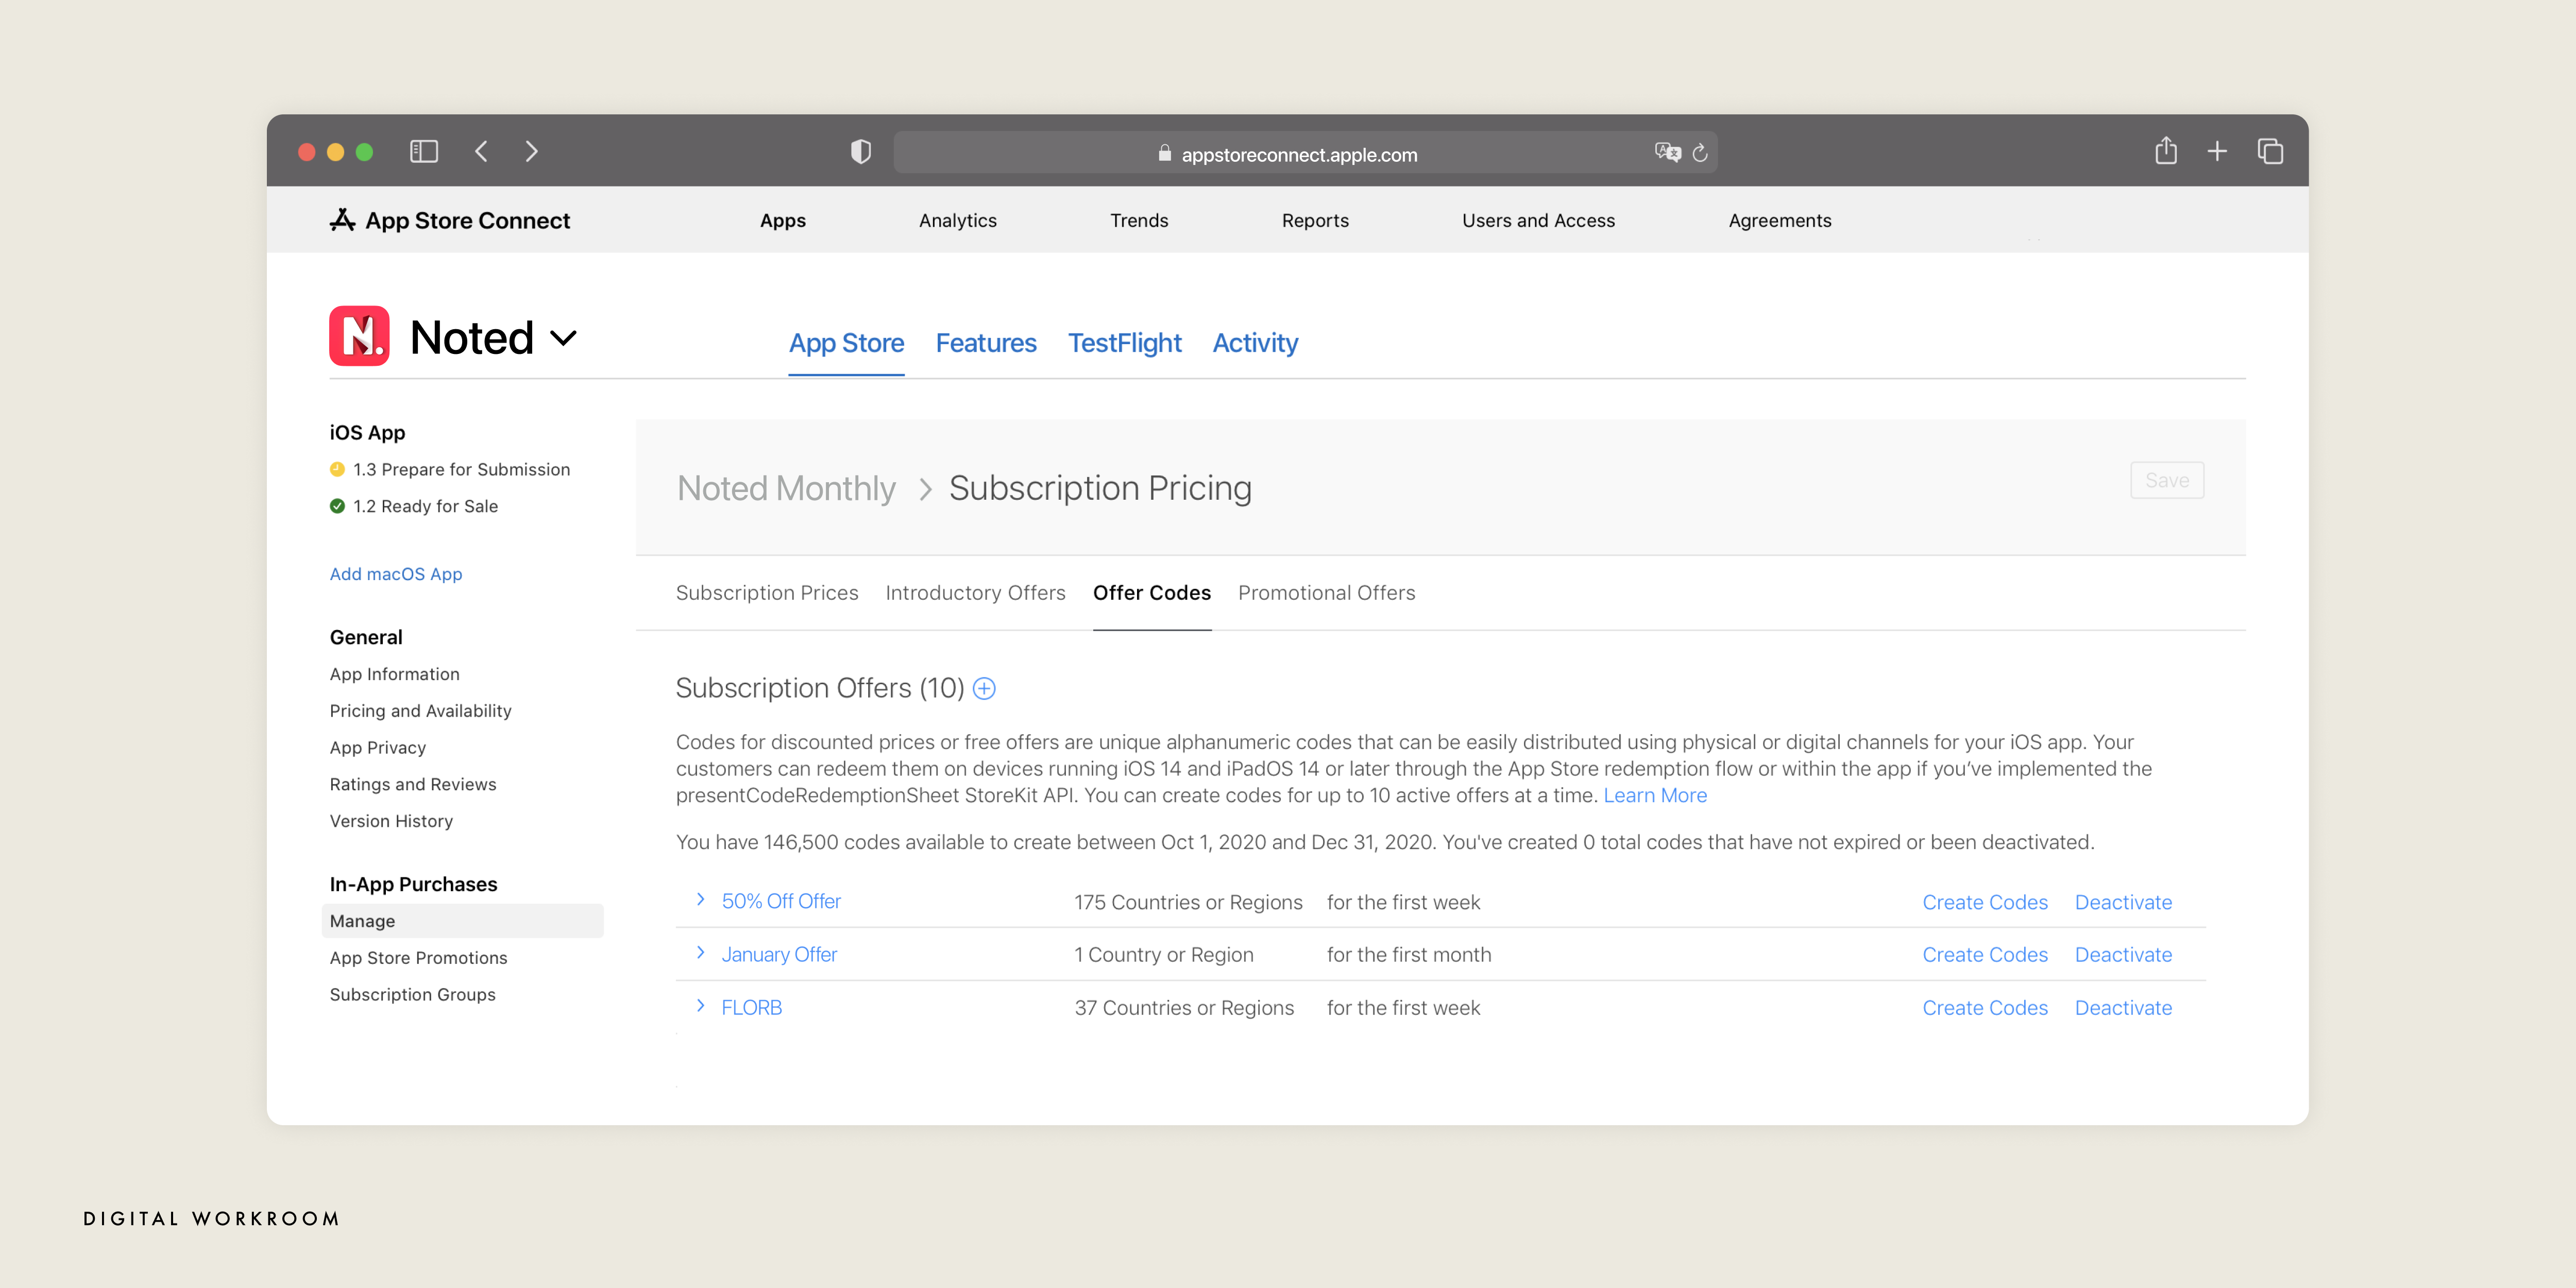Open the Promotional Offers tab
Viewport: 2576px width, 1288px height.
coord(1326,592)
